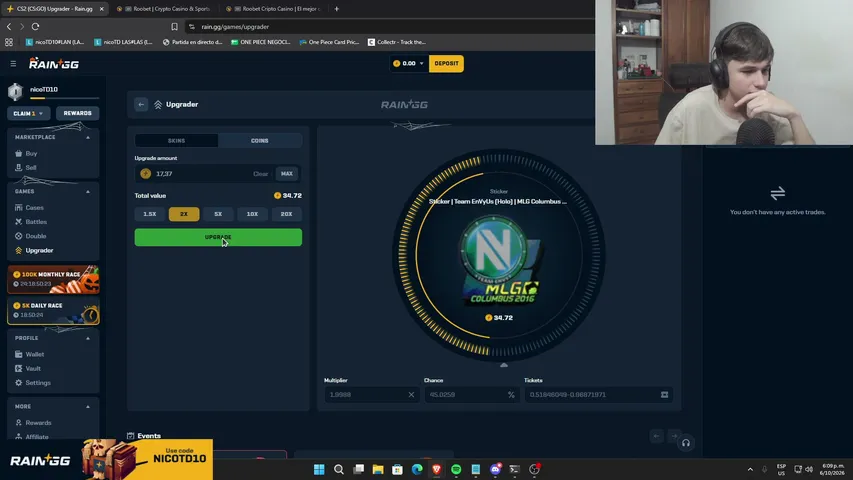Select the 20X multiplier
Image resolution: width=853 pixels, height=480 pixels.
[x=287, y=214]
